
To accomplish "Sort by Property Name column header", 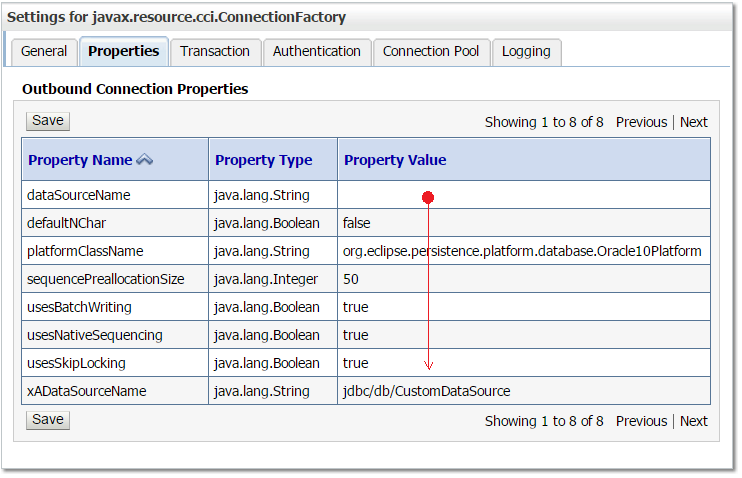I will click(80, 160).
